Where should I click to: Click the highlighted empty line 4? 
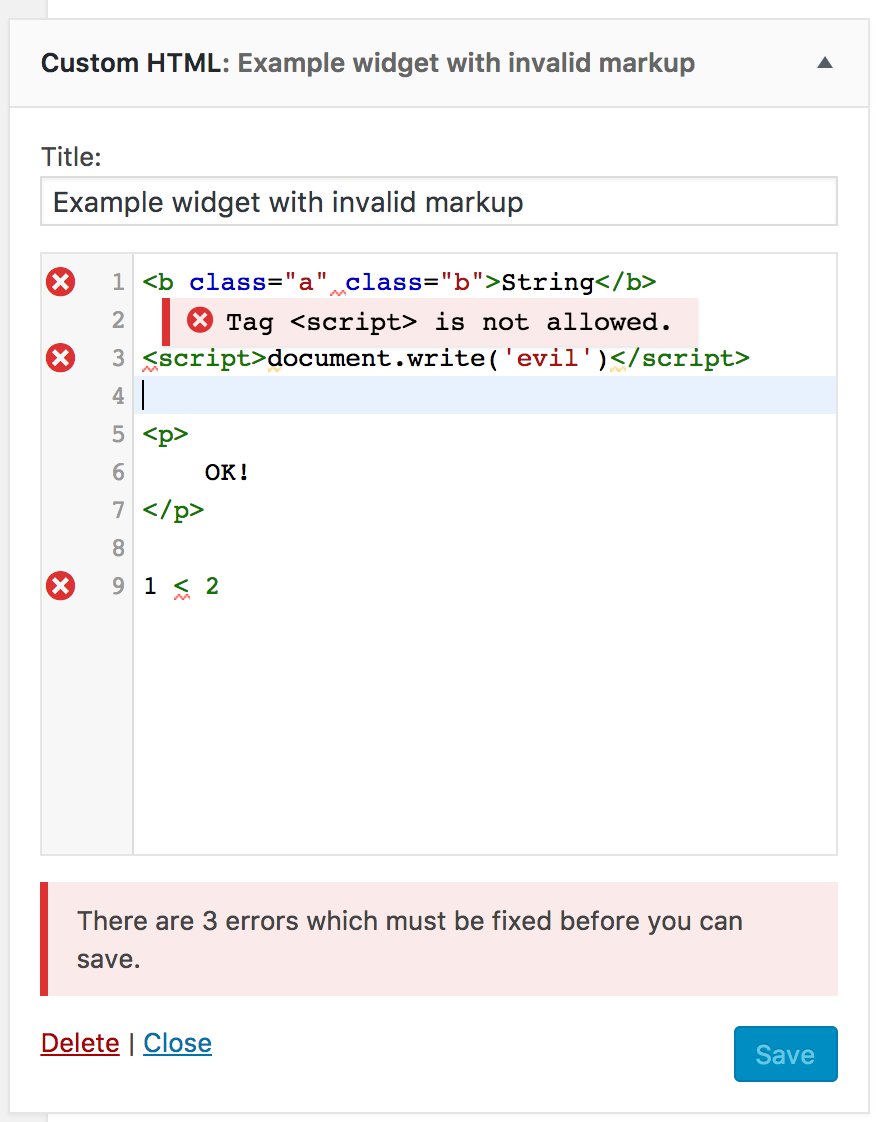[x=485, y=395]
